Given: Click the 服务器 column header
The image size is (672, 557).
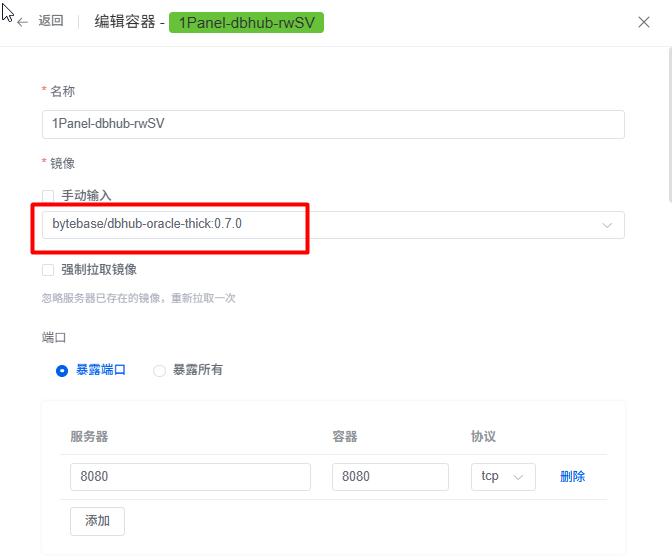Looking at the screenshot, I should [x=89, y=437].
